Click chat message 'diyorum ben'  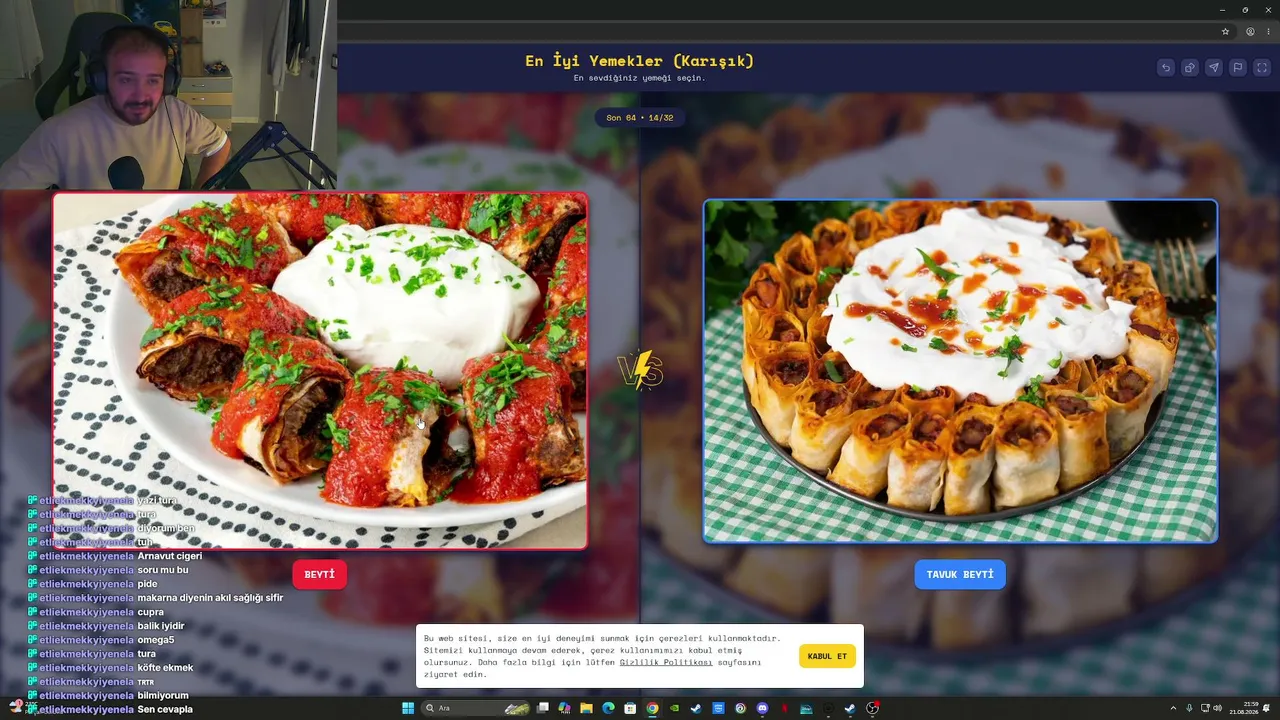pos(167,528)
